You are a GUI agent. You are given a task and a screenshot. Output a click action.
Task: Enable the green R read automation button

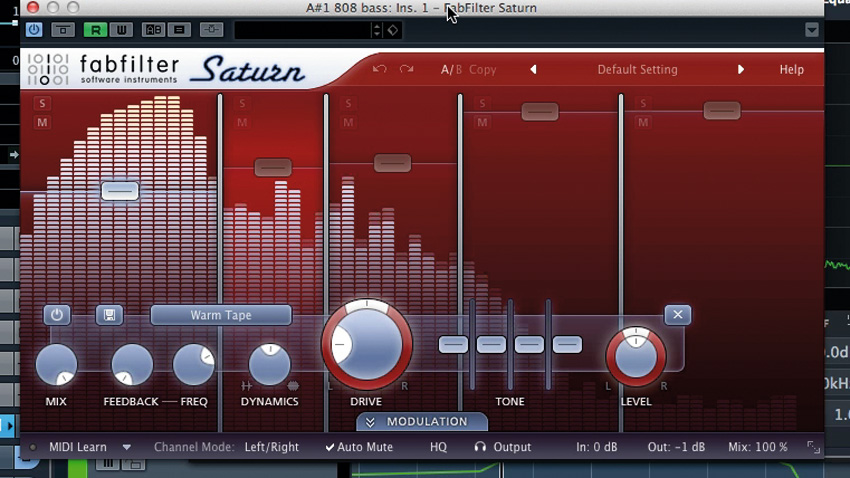point(95,30)
